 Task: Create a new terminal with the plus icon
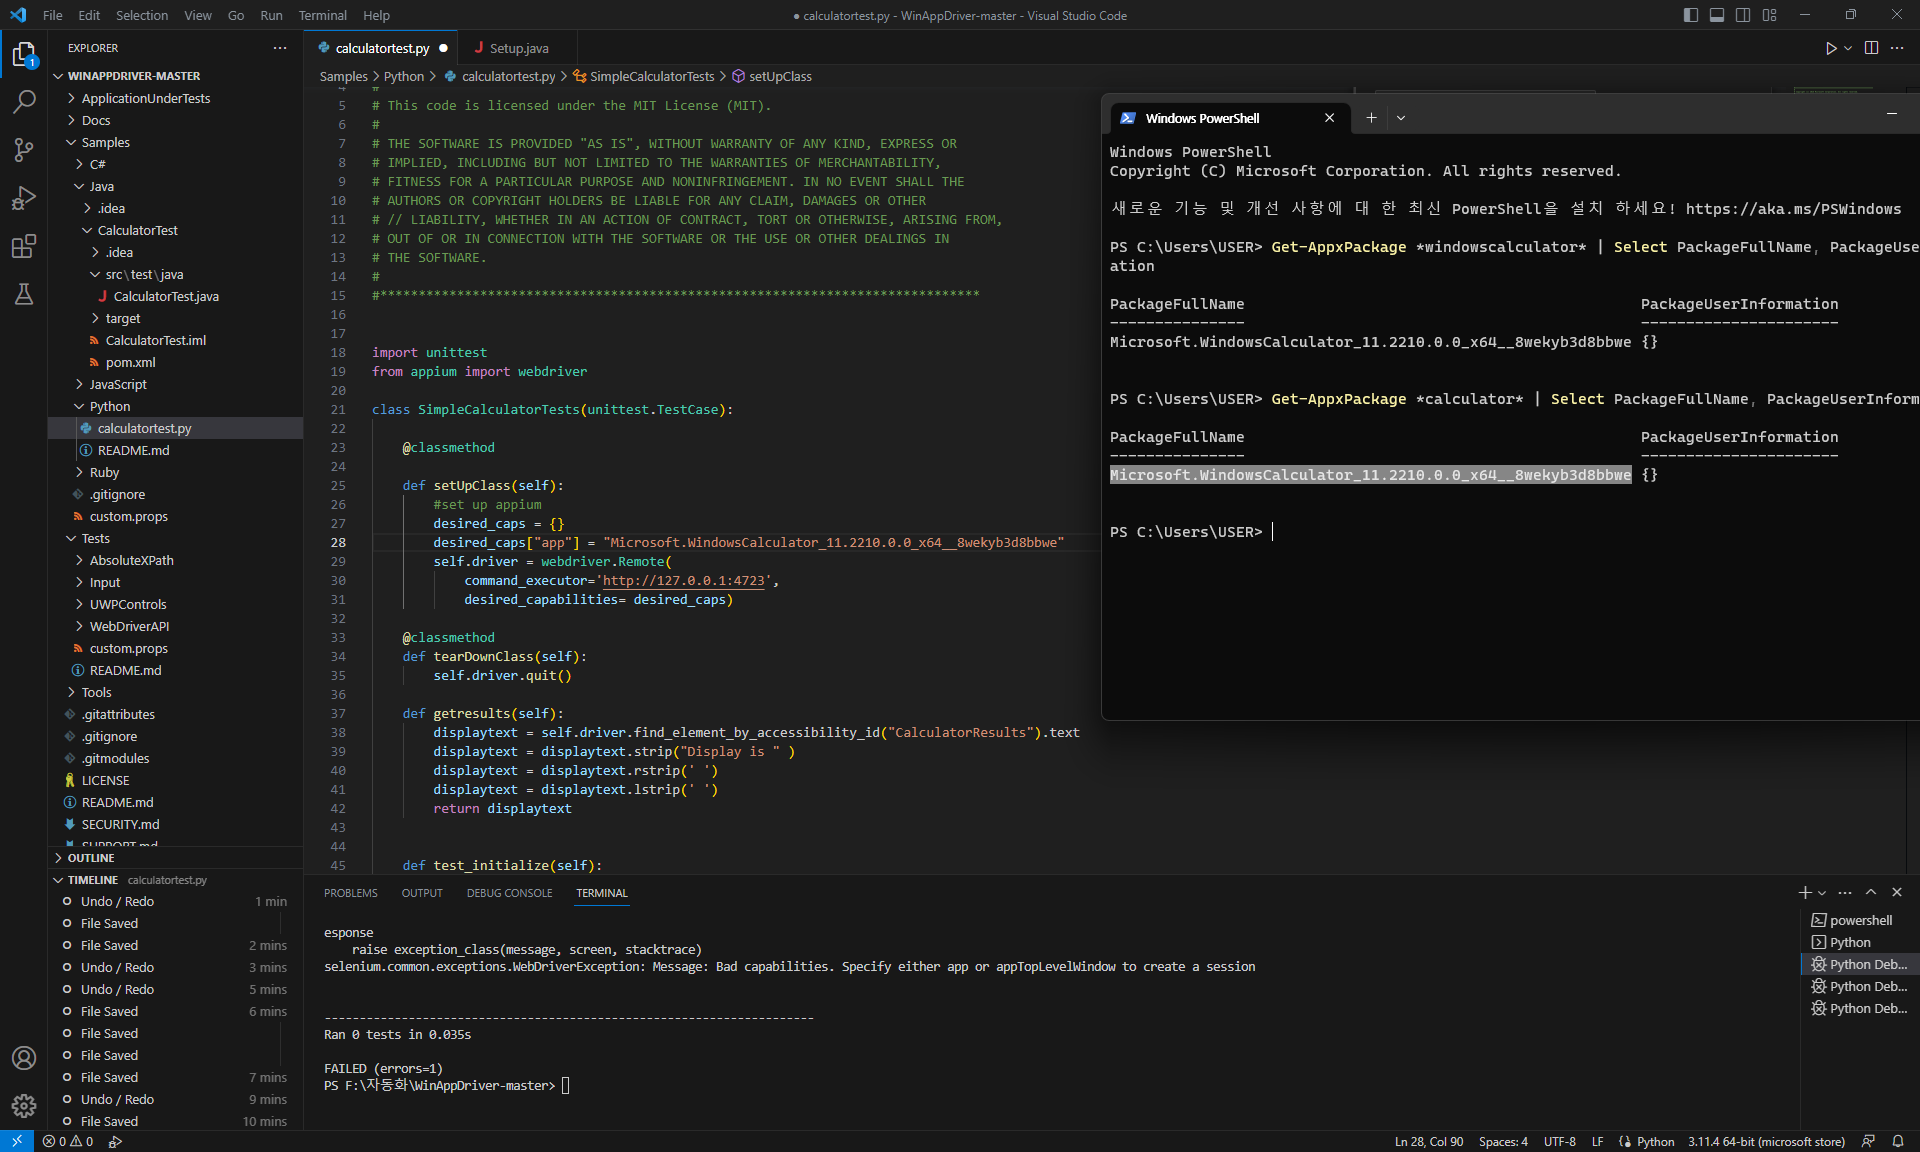(1806, 893)
